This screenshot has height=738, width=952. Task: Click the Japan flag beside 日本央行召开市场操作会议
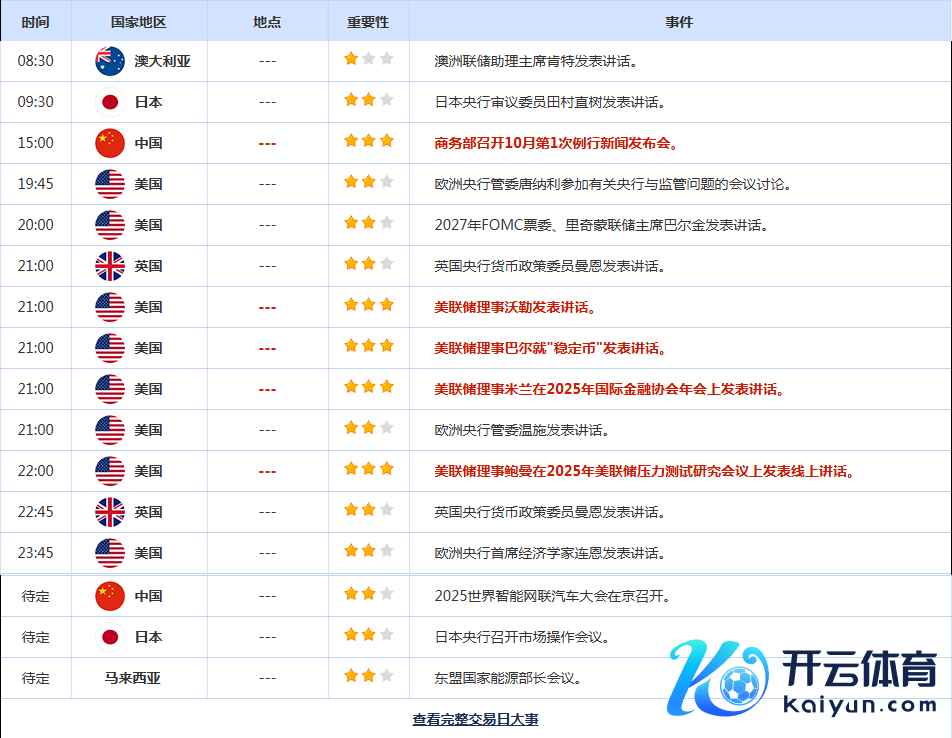[x=110, y=637]
